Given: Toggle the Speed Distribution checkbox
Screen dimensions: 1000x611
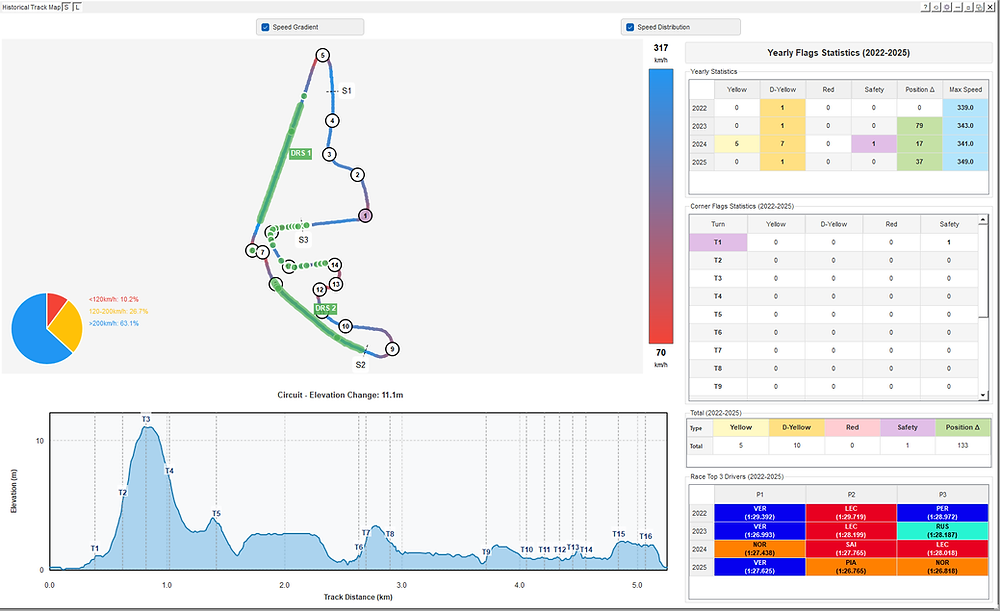Looking at the screenshot, I should [x=630, y=27].
